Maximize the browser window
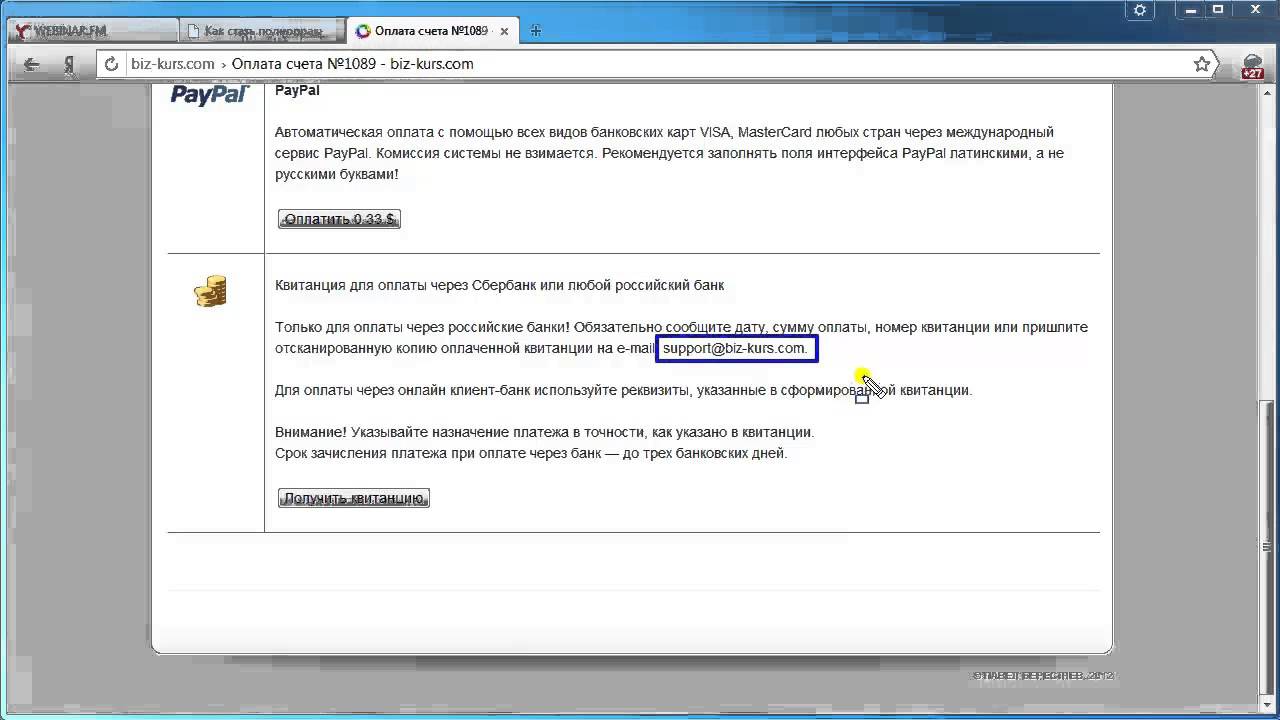1280x720 pixels. (x=1218, y=10)
